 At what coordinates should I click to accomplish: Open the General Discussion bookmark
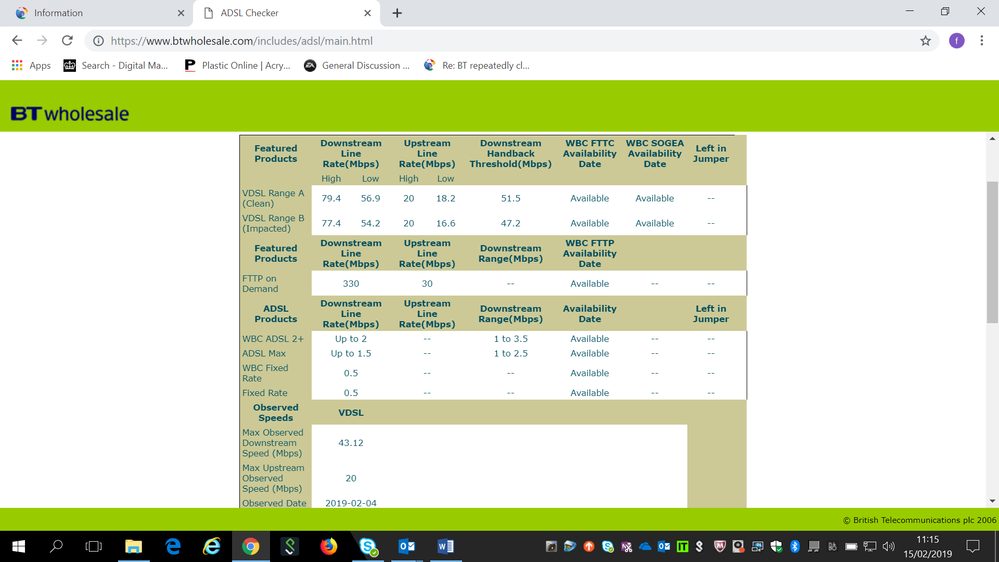click(x=356, y=66)
